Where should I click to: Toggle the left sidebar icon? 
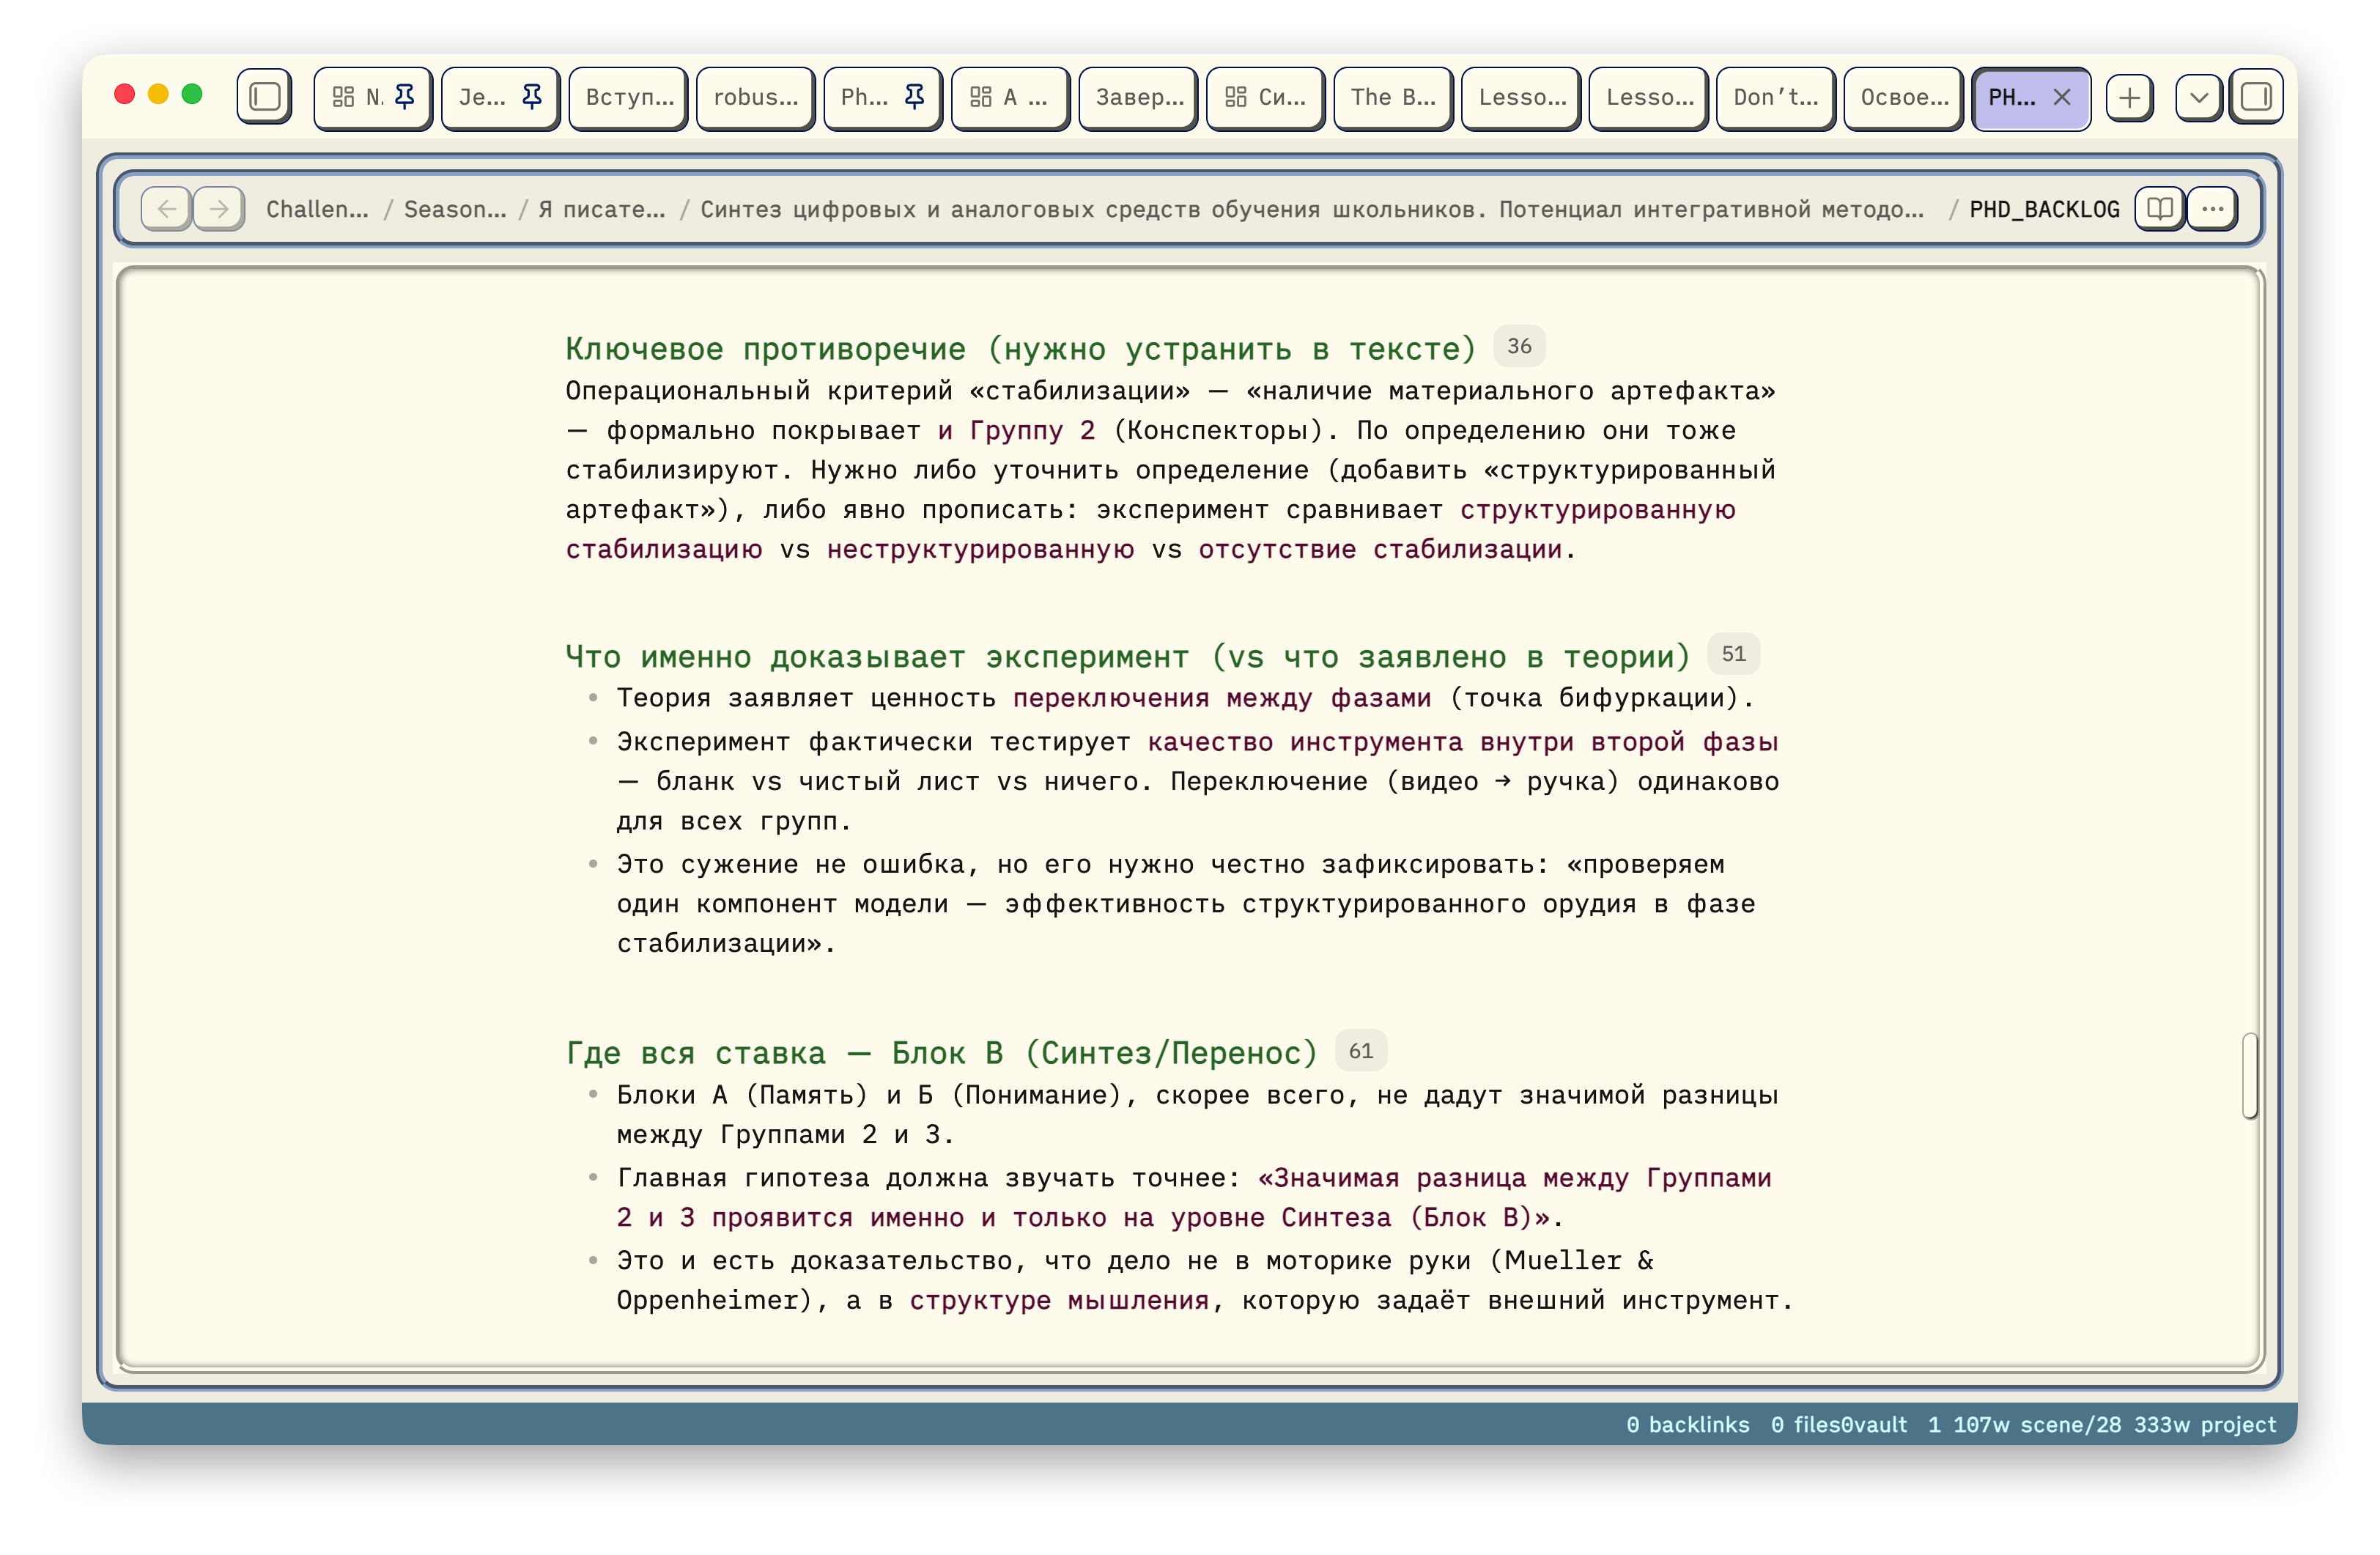[264, 97]
